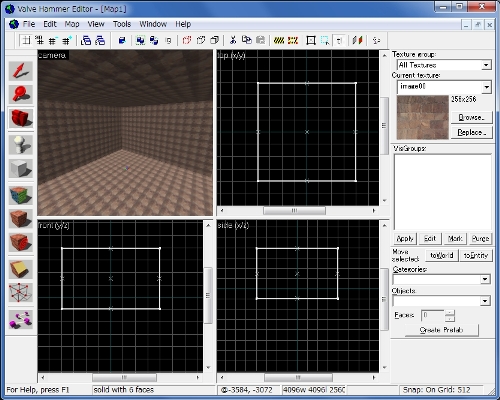Click the Apply Current Texture brick cube
The image size is (500, 400).
tap(21, 219)
